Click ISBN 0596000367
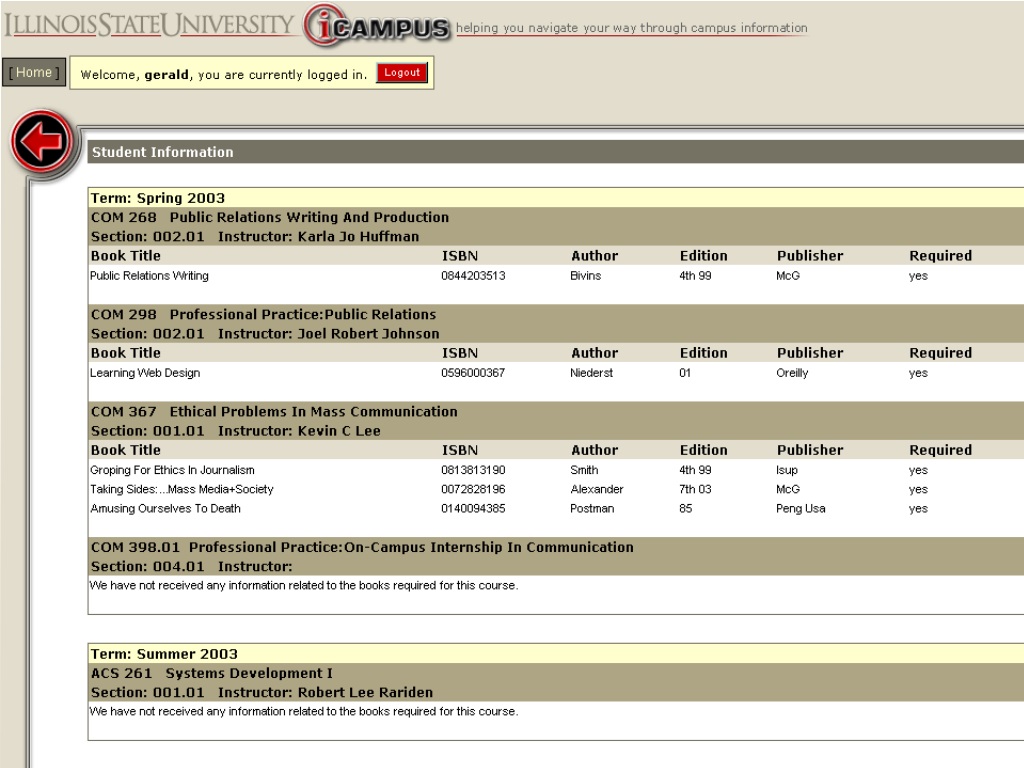 (x=473, y=373)
